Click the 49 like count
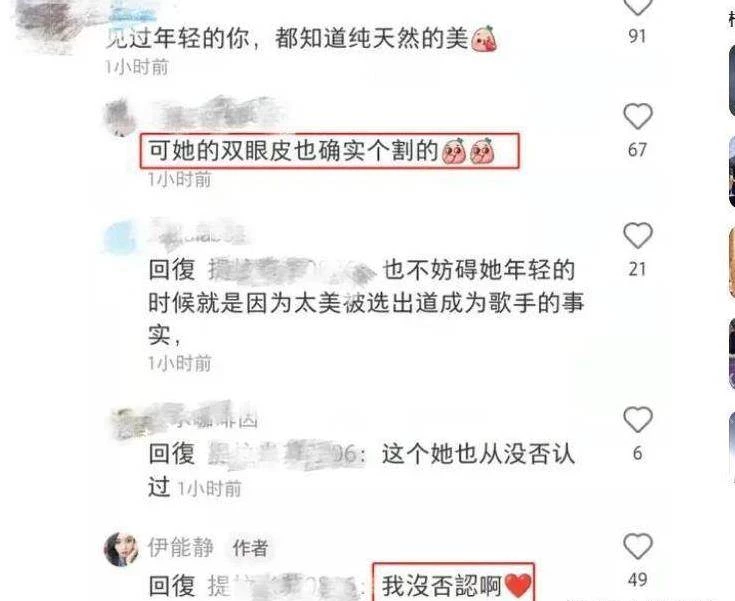735x601 pixels. tap(638, 580)
